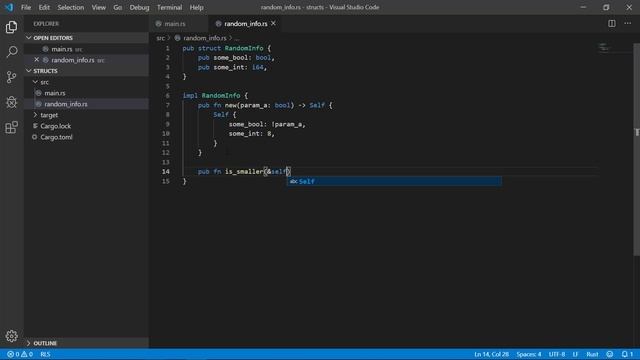Click the RLS status bar item
The image size is (640, 360).
pos(45,354)
